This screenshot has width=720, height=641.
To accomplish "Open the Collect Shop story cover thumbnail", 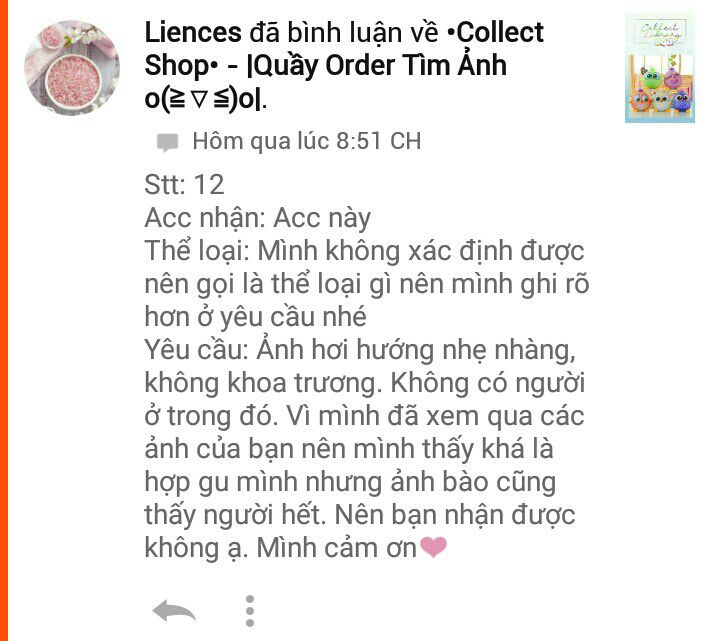I will point(660,68).
